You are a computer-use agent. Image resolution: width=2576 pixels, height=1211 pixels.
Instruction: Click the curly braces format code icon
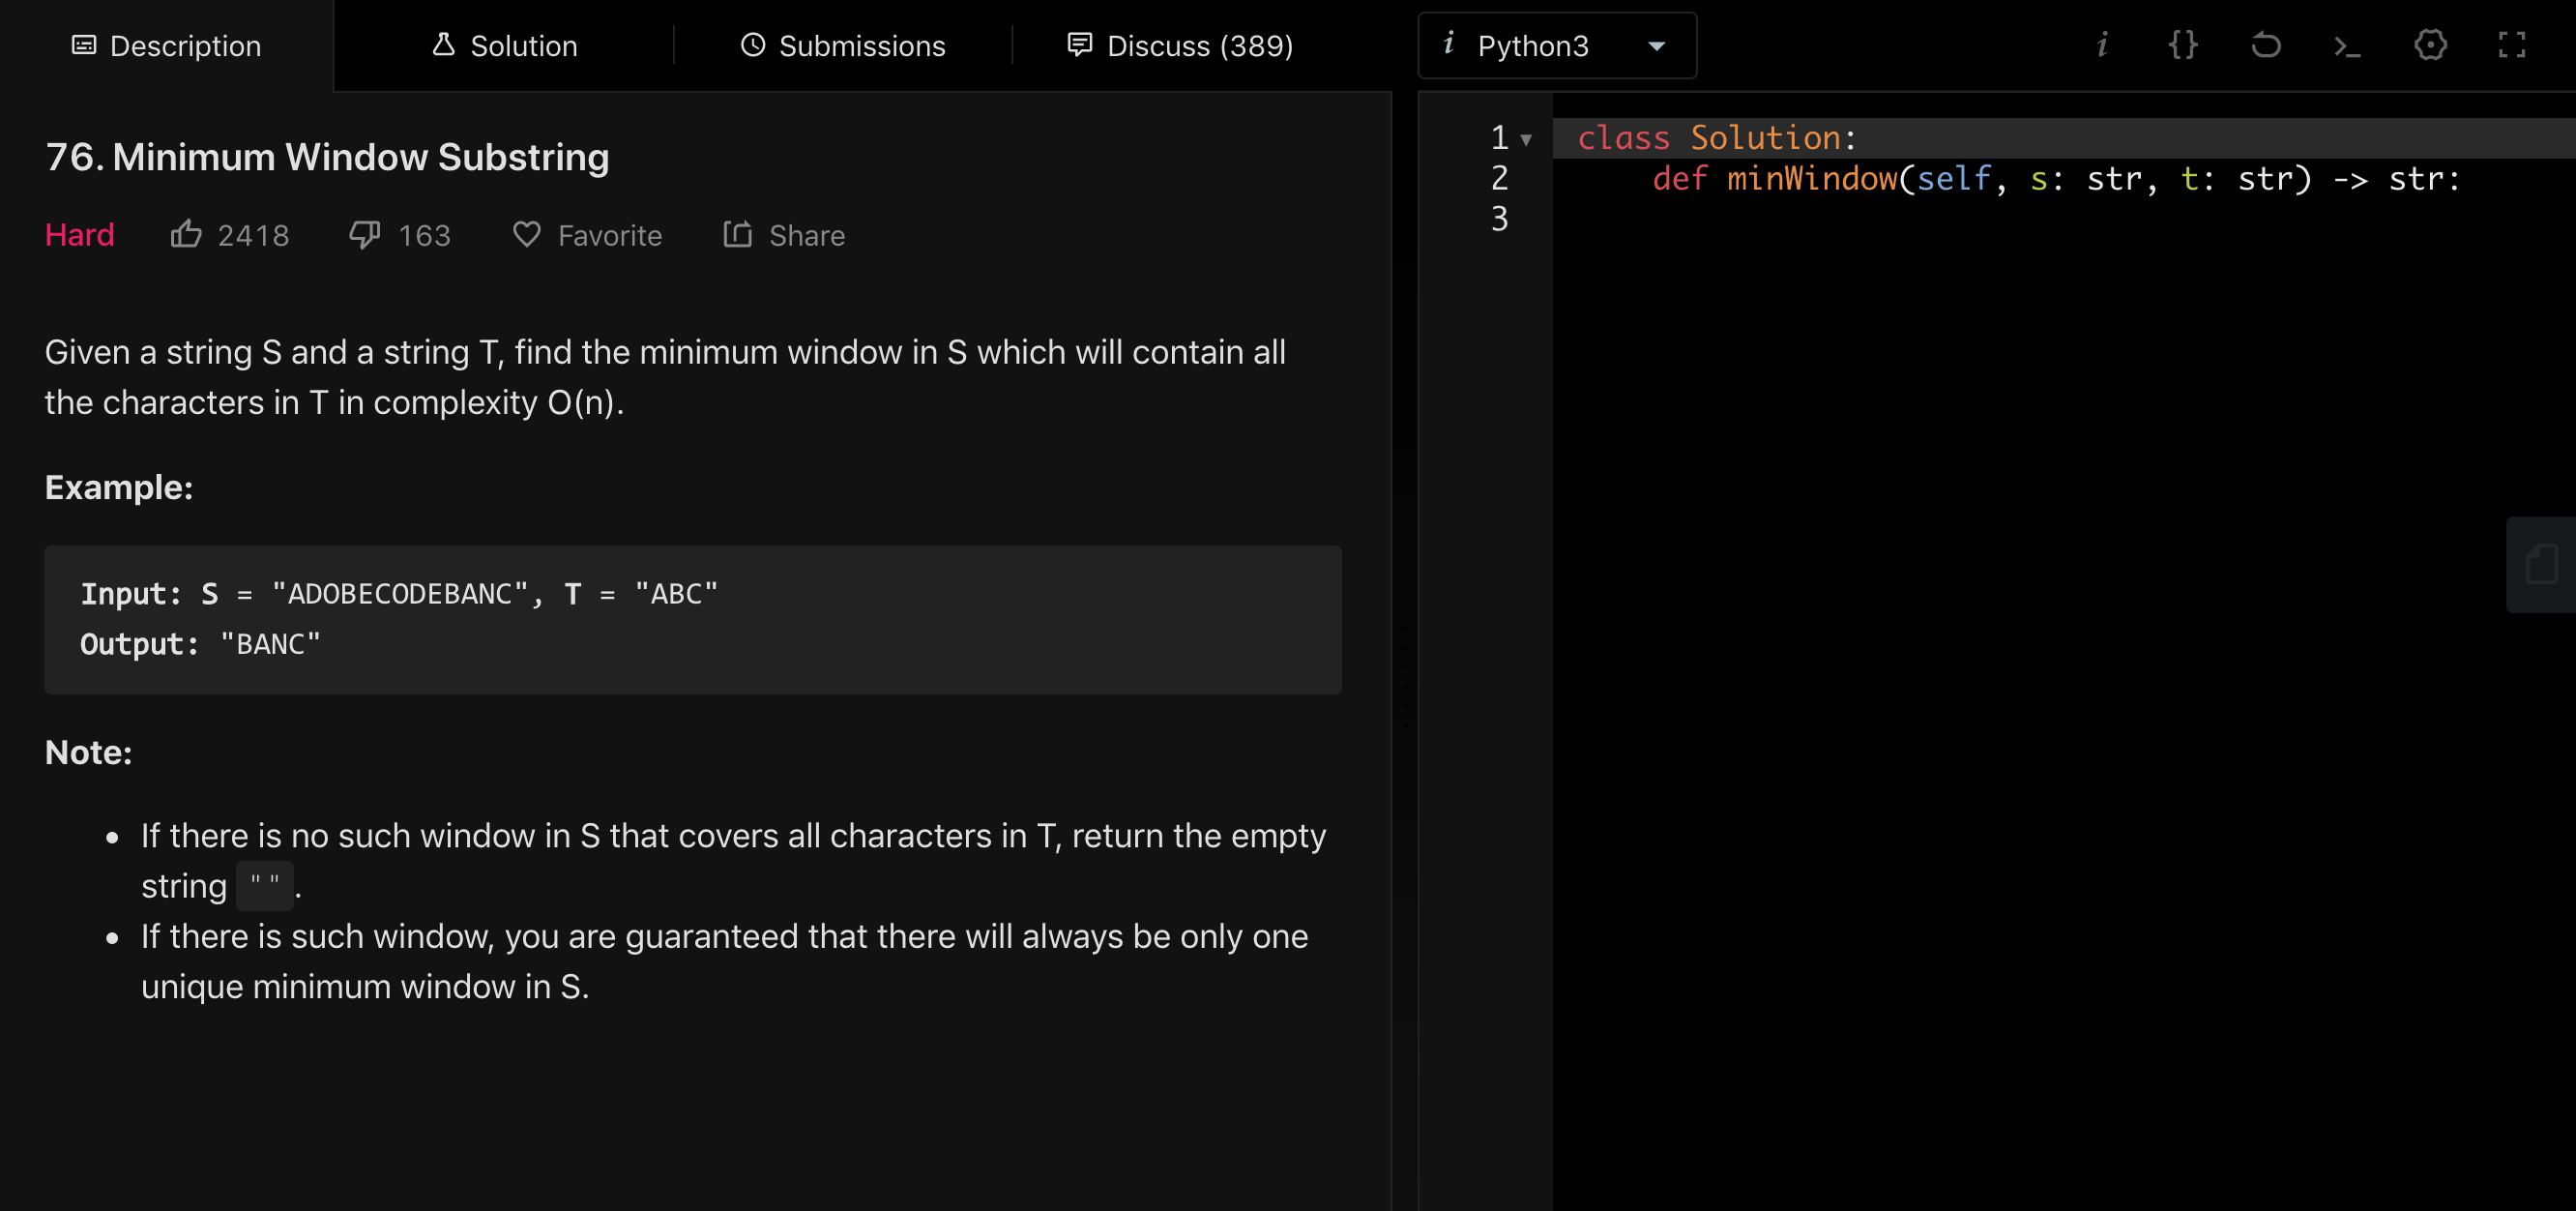tap(2183, 45)
